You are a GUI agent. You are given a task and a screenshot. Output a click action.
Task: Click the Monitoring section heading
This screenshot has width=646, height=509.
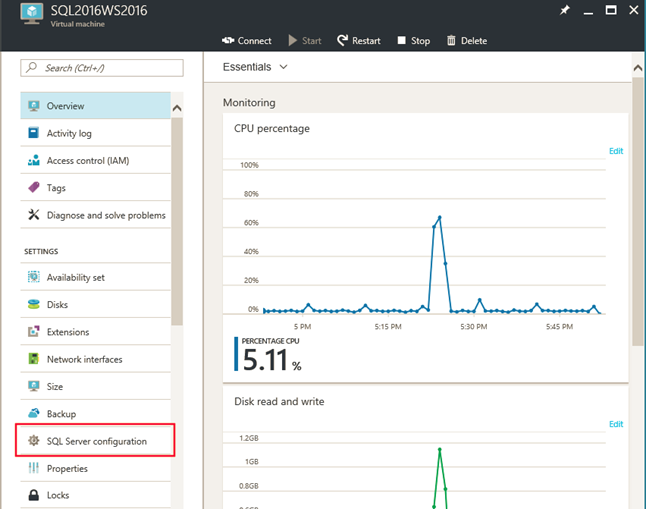[x=249, y=103]
